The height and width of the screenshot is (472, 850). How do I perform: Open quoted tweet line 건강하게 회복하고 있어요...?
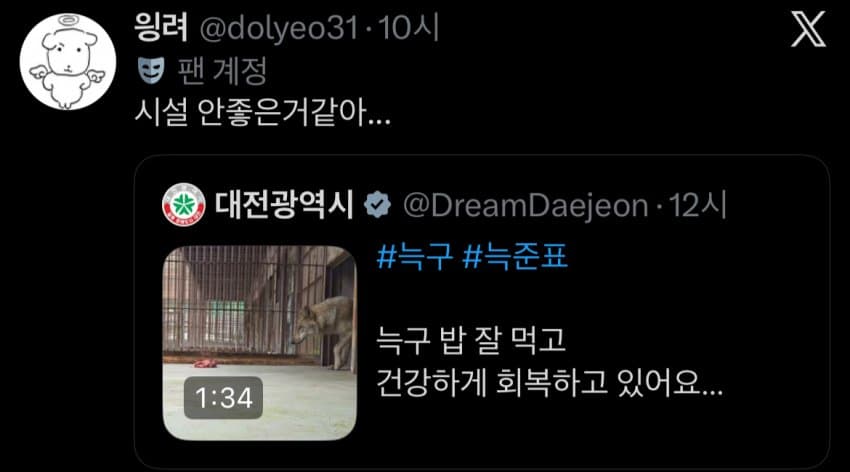click(550, 383)
